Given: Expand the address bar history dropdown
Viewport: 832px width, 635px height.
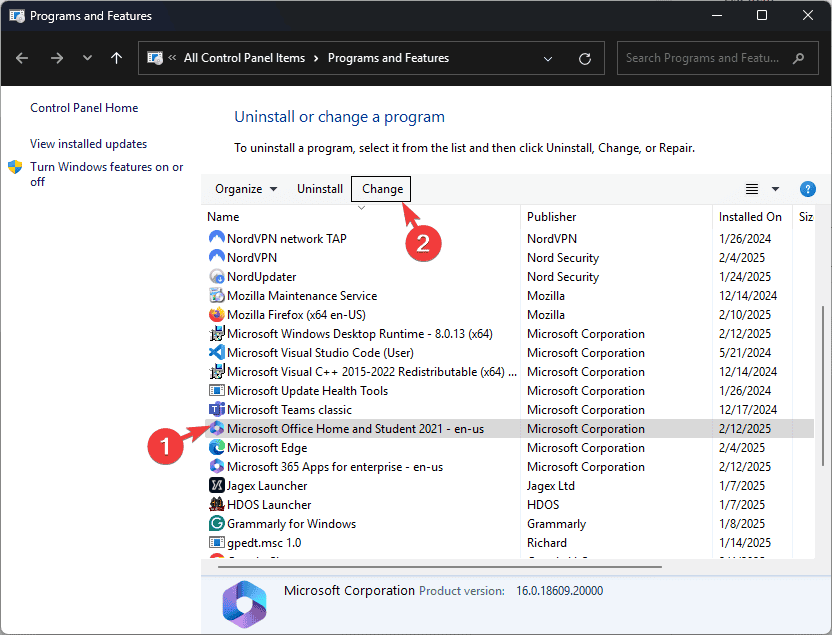Looking at the screenshot, I should pyautogui.click(x=548, y=58).
